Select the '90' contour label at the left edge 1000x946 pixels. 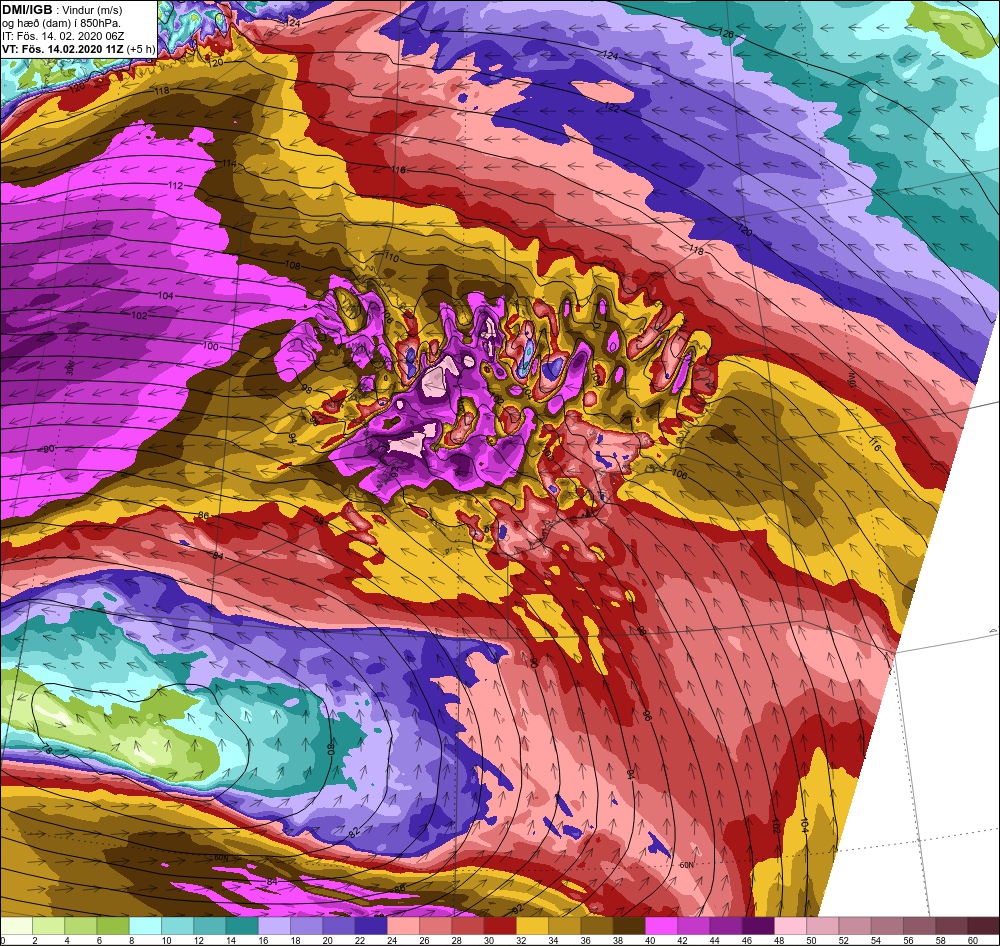[x=49, y=449]
